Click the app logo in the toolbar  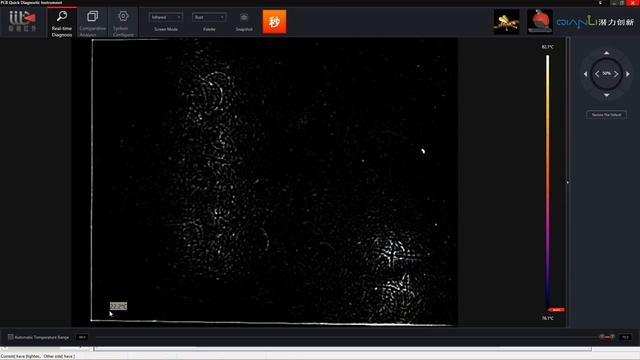[23, 21]
